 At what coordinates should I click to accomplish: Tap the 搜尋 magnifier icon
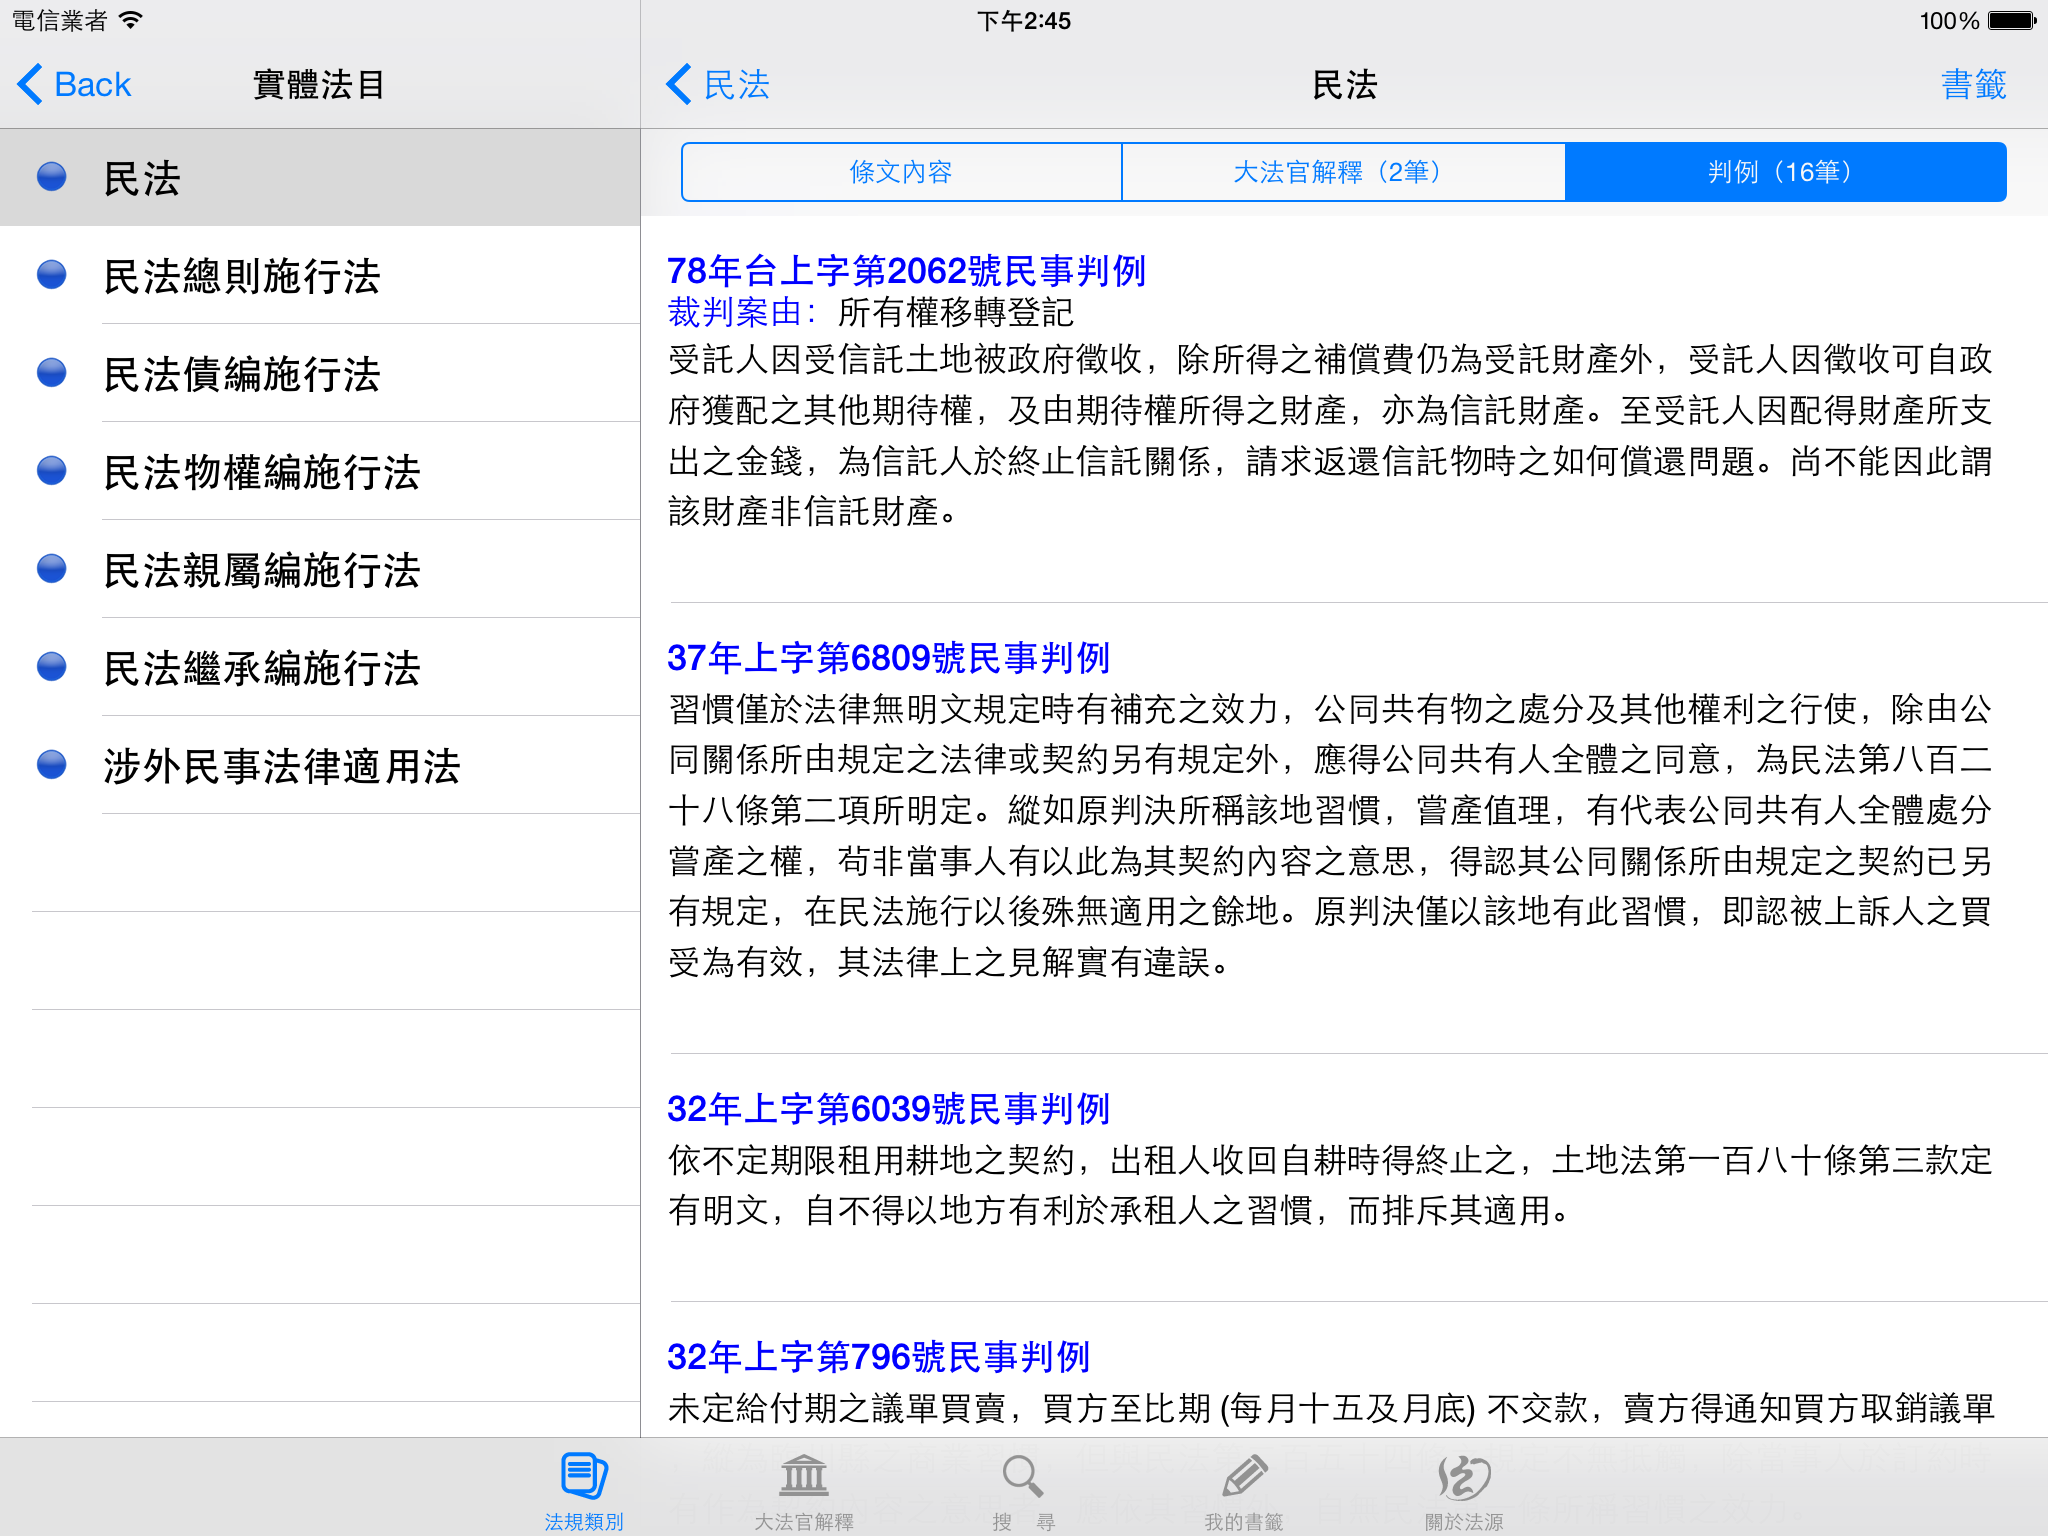click(x=1023, y=1477)
